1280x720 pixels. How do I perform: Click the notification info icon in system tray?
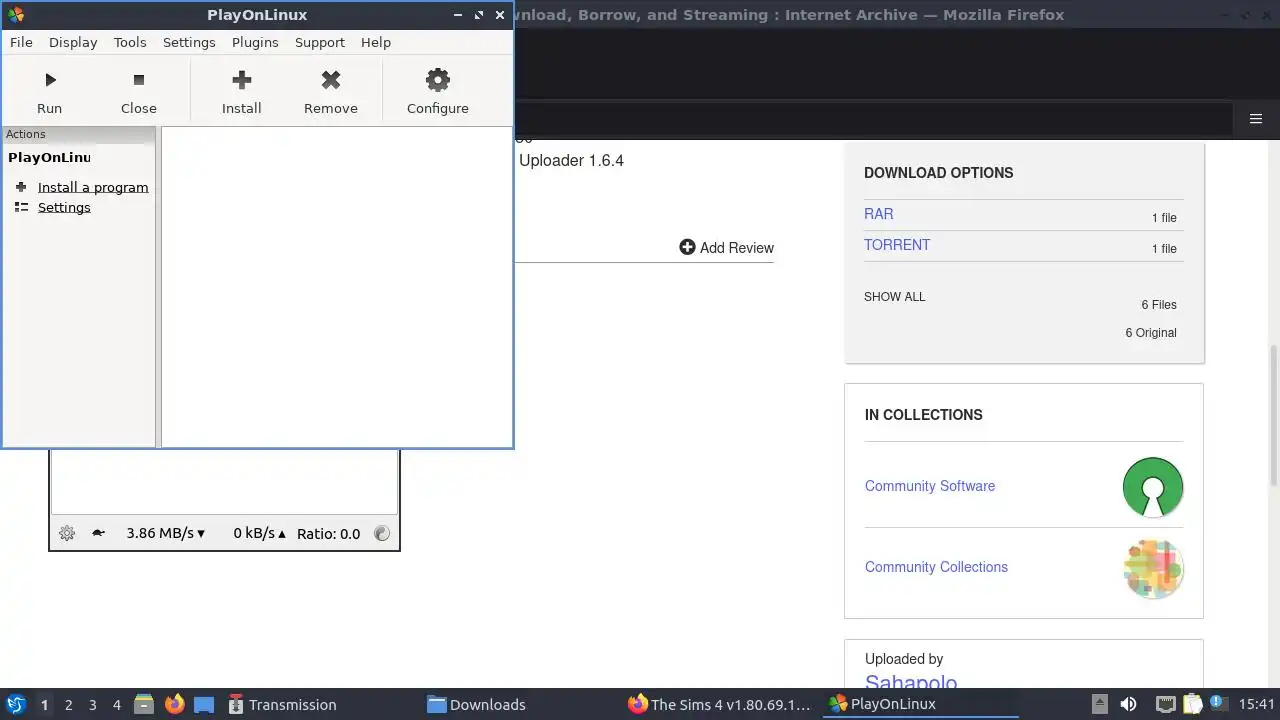pos(1218,704)
